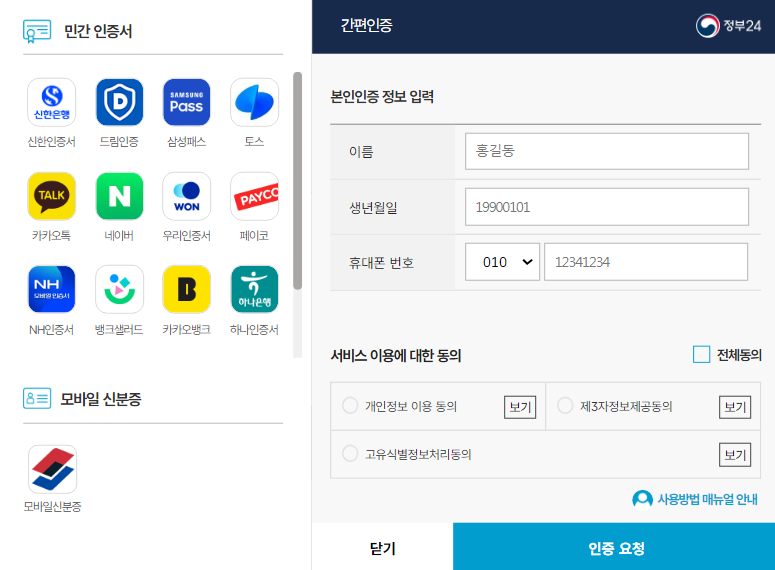Select the 고유식별정보처리동의 radio button
Image resolution: width=775 pixels, height=570 pixels.
coord(350,453)
